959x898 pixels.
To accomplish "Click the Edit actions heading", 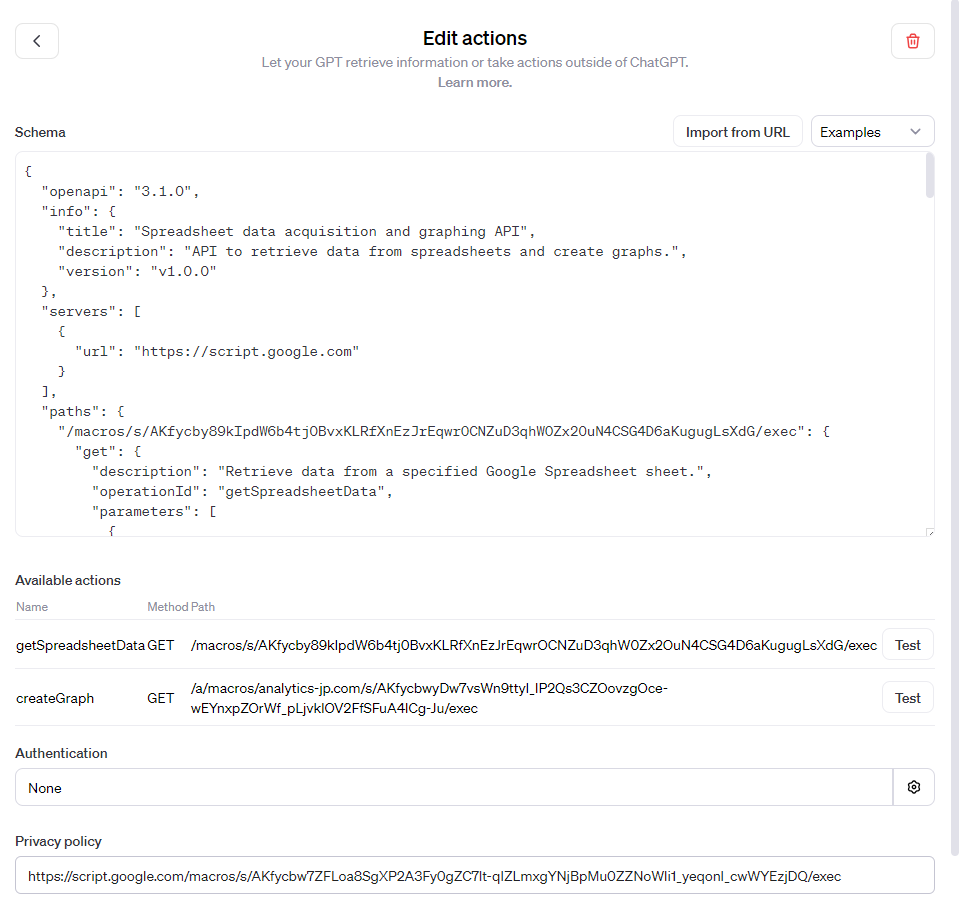I will pos(474,38).
